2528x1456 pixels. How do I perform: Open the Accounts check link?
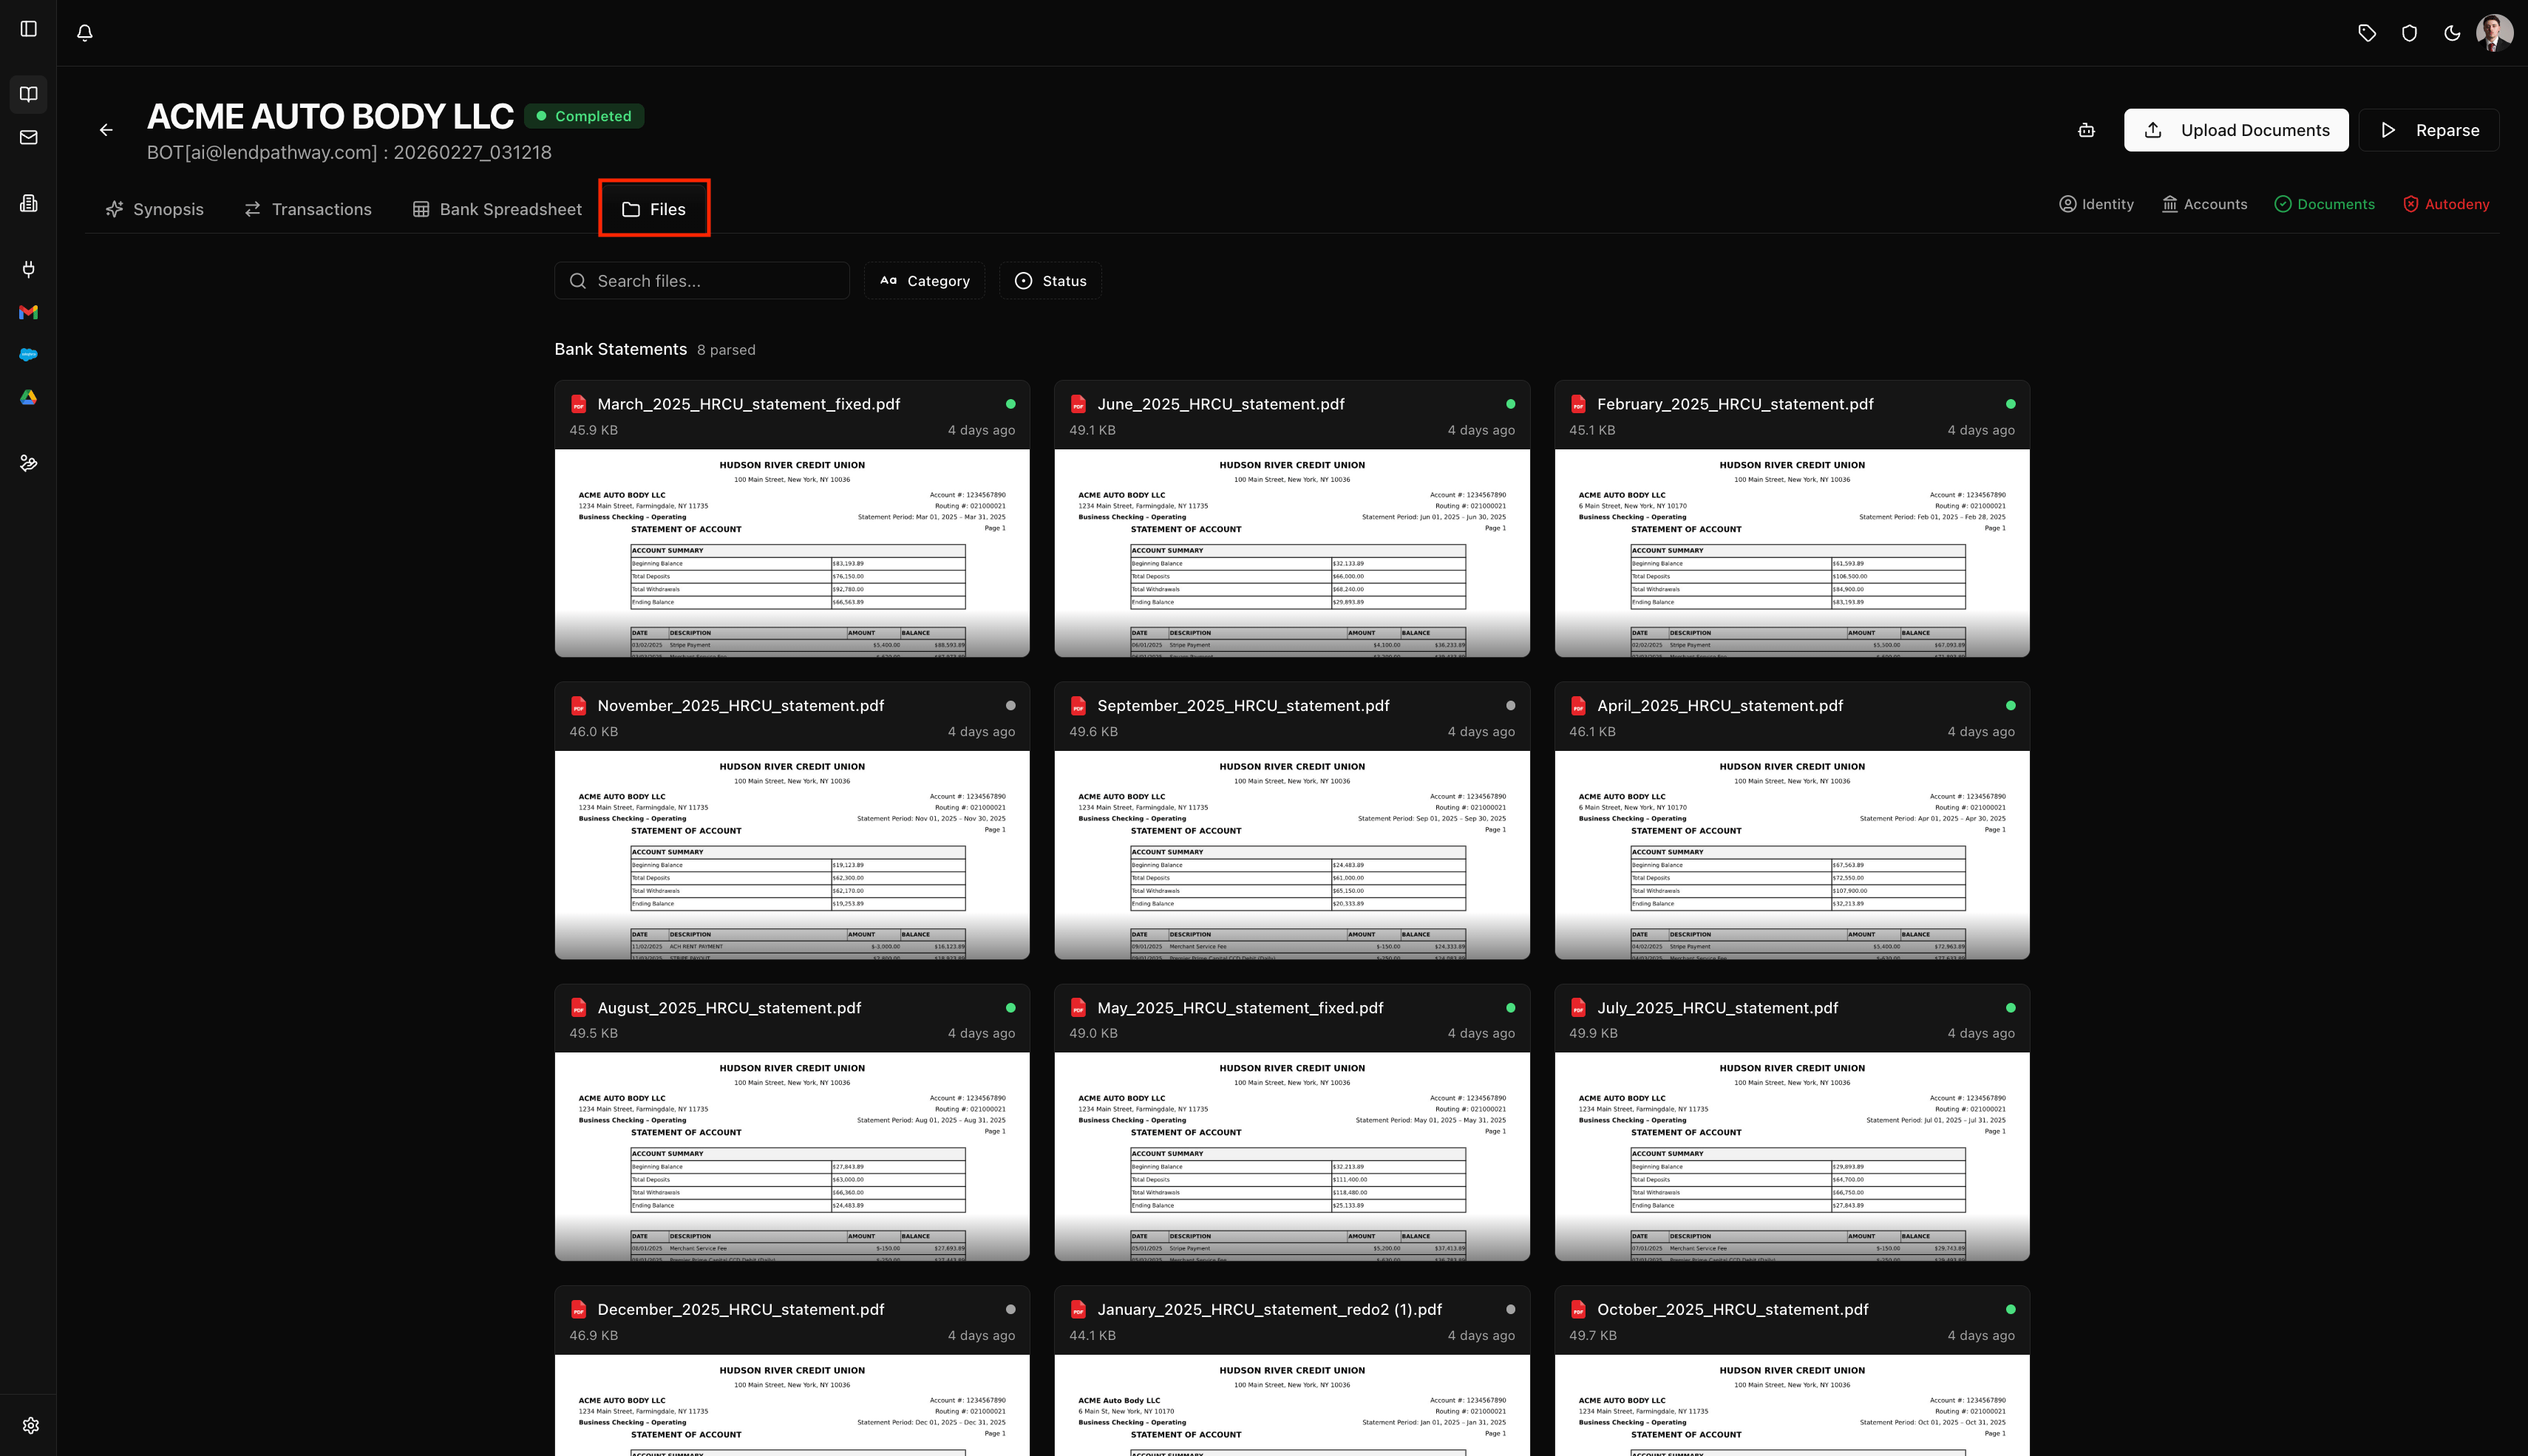(x=2204, y=204)
